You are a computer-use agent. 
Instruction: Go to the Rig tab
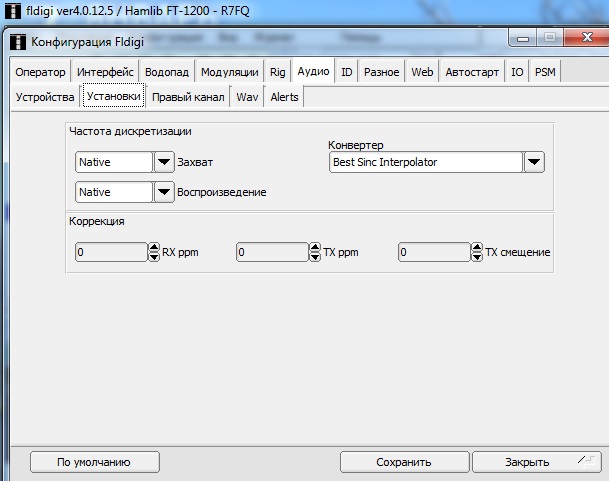pos(277,72)
